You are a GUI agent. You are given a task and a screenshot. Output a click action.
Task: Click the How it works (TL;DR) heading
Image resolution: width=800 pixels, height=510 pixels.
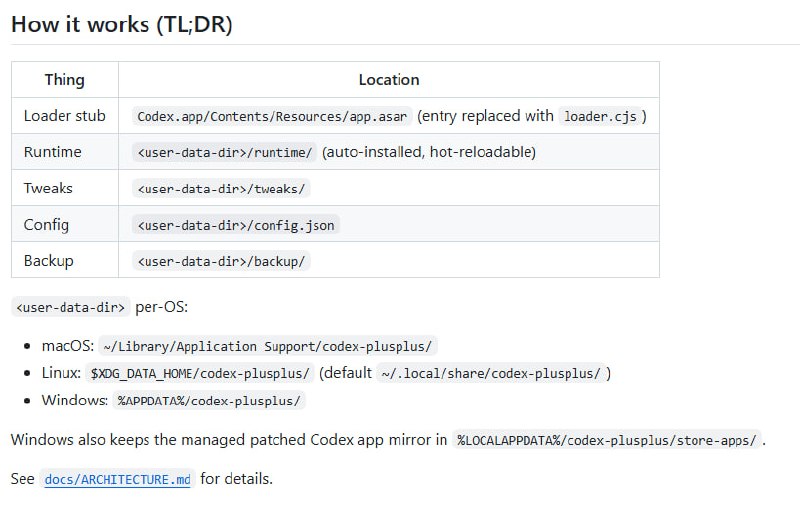tap(121, 24)
